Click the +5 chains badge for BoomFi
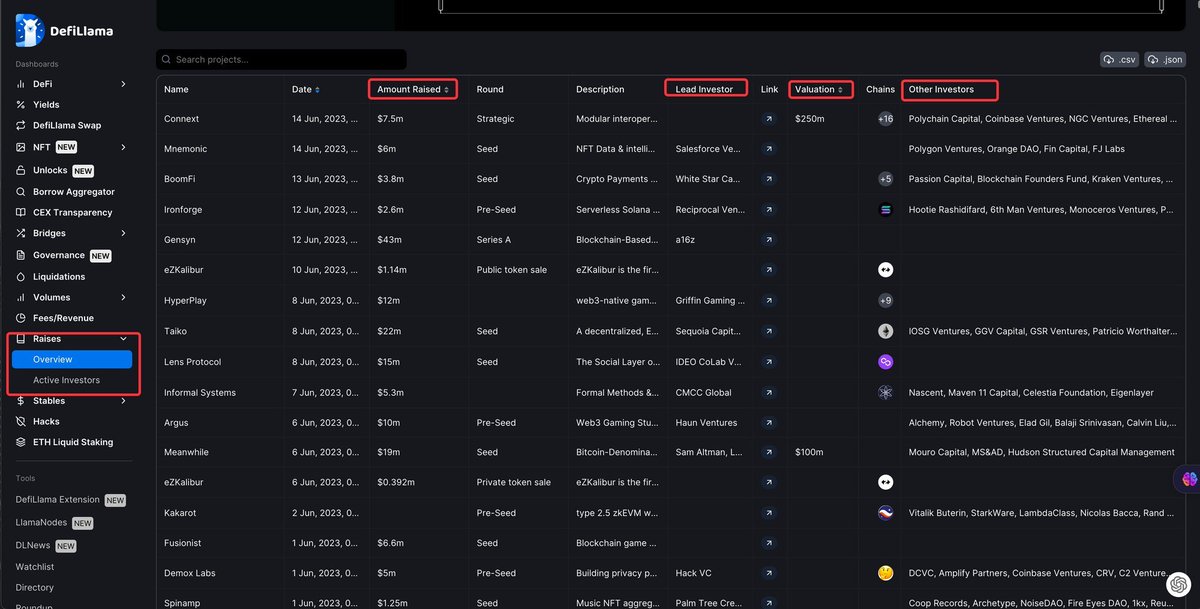 coord(885,179)
